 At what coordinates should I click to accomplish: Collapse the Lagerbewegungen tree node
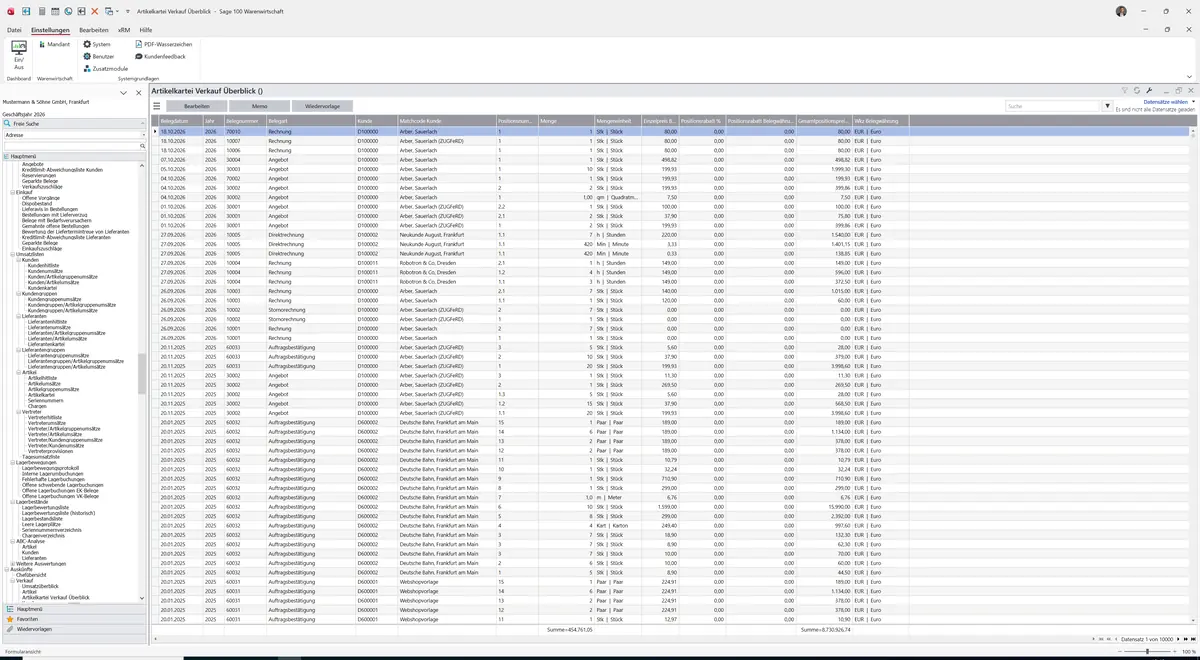click(x=12, y=462)
